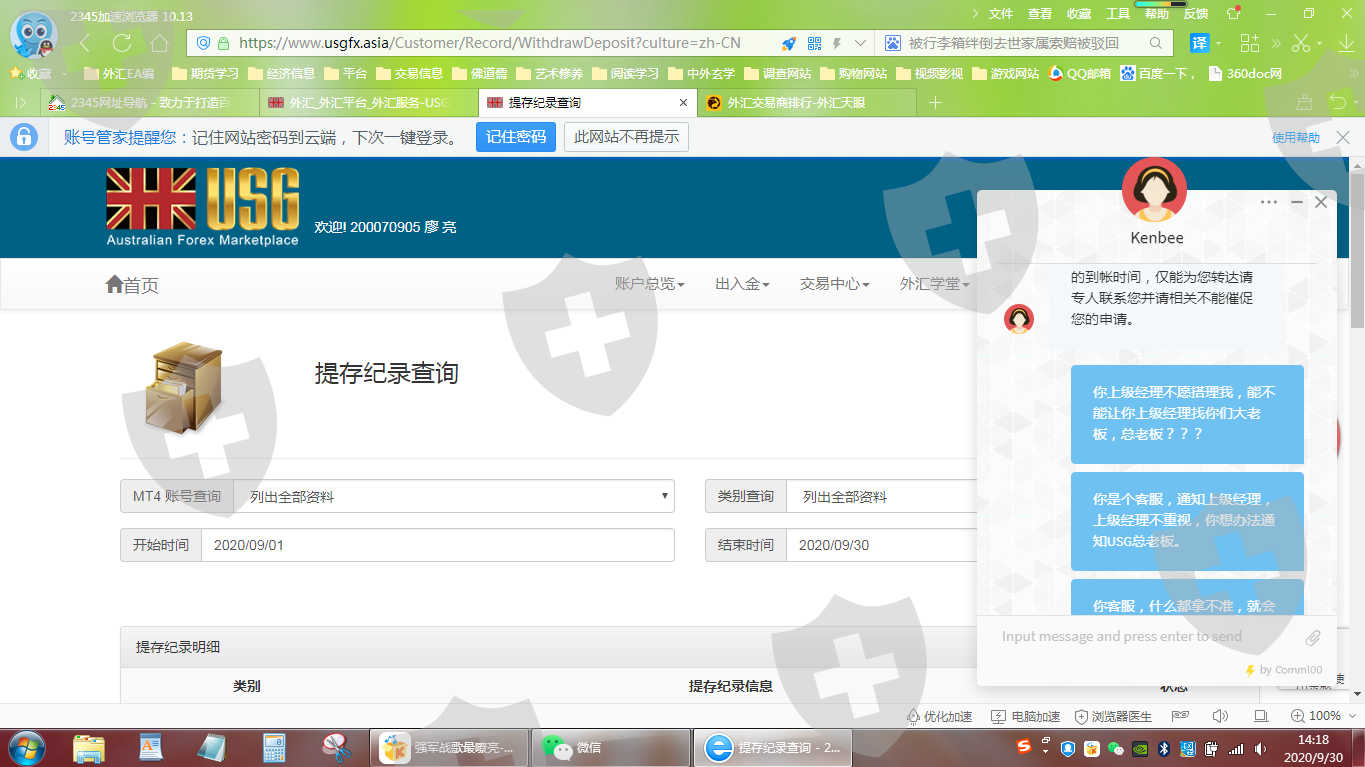Click the browser home icon
The width and height of the screenshot is (1365, 767).
[x=159, y=43]
